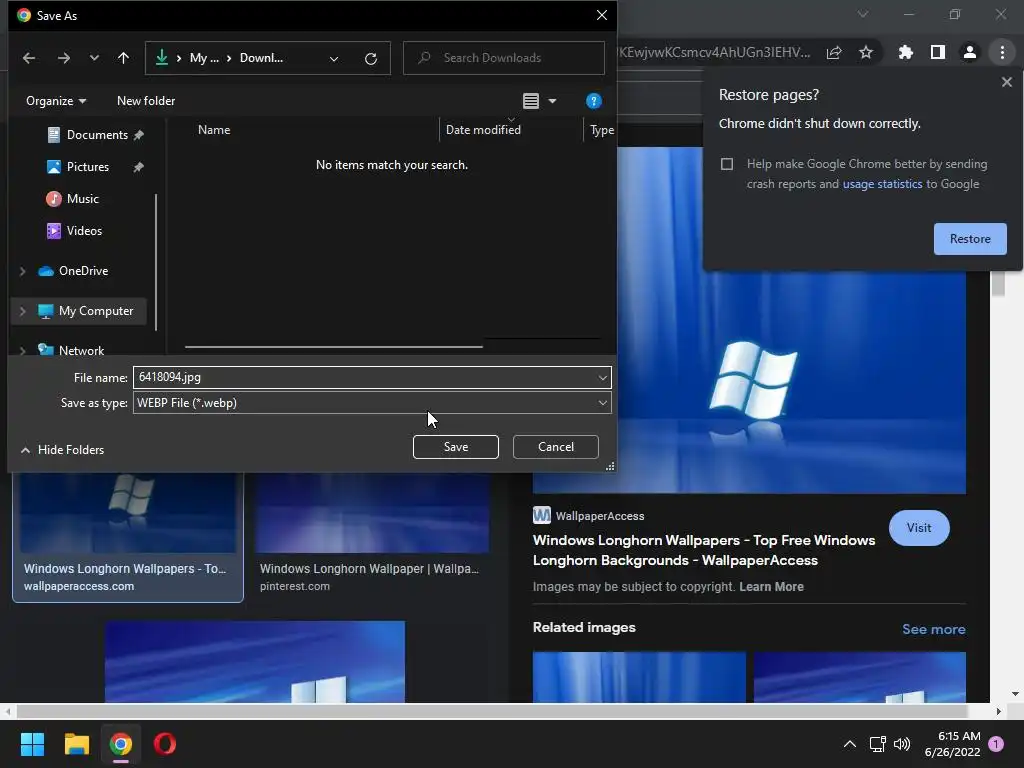Viewport: 1024px width, 768px height.
Task: Click the WallpaperAccess source favicon
Action: pyautogui.click(x=541, y=515)
